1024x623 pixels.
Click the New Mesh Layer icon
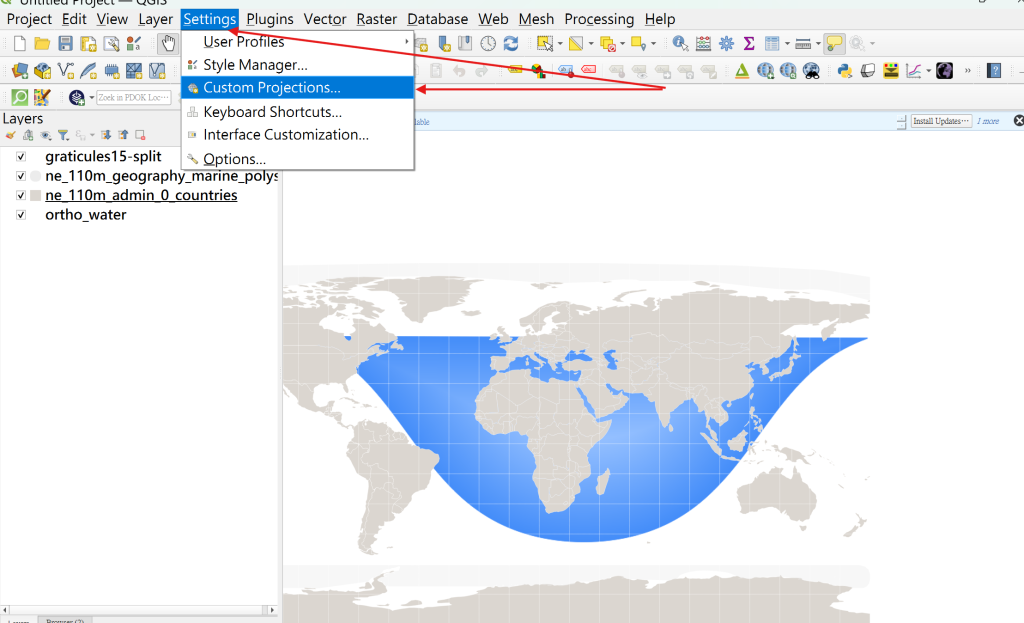(x=134, y=71)
